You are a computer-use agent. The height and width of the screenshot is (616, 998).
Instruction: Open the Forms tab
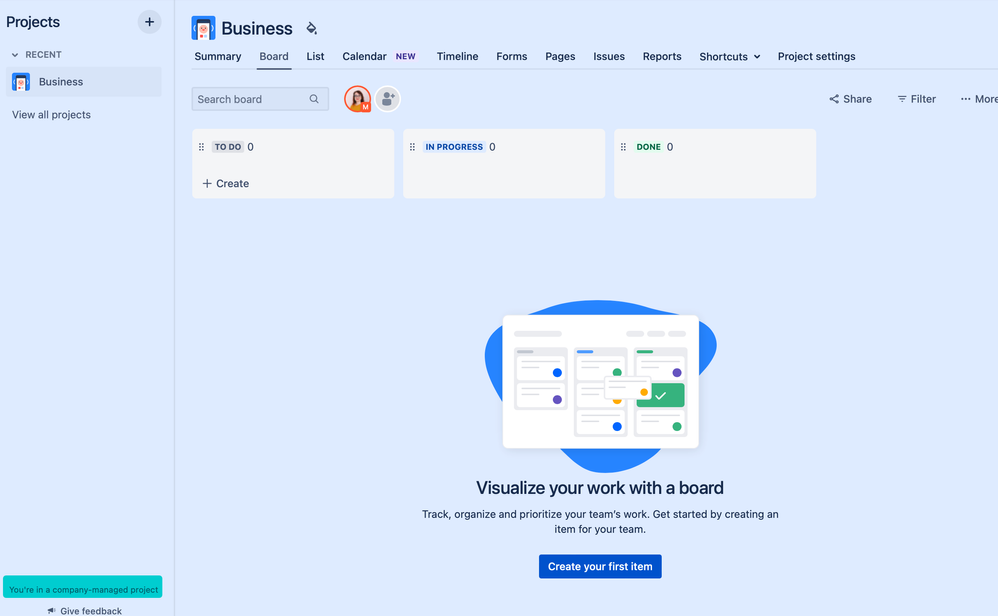pos(512,57)
